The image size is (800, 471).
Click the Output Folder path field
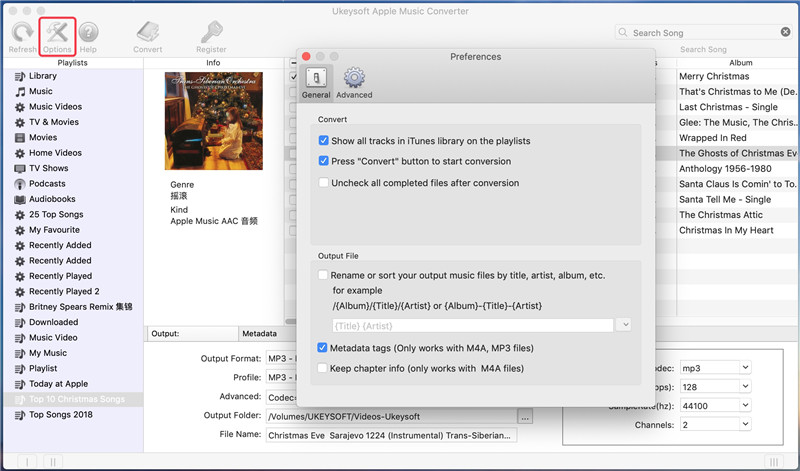[x=391, y=416]
